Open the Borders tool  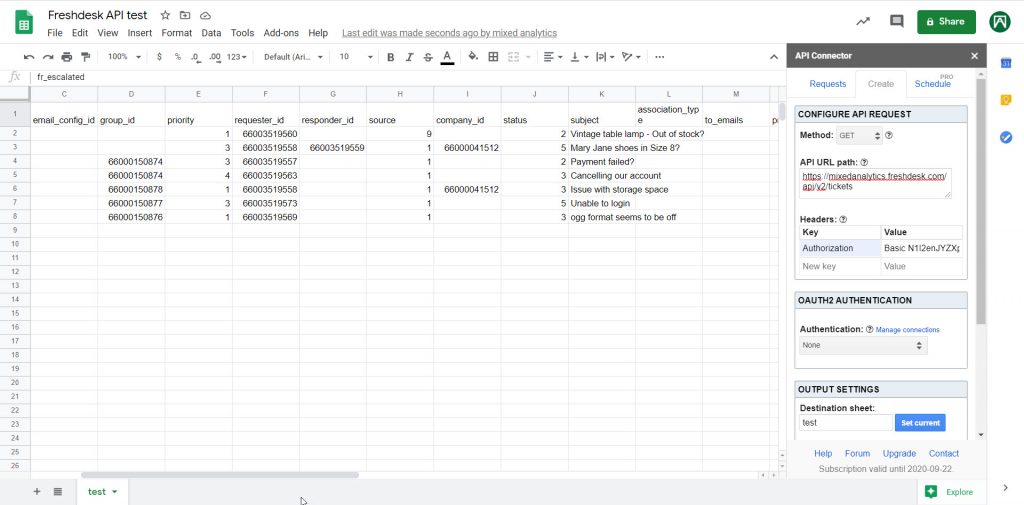click(x=493, y=57)
